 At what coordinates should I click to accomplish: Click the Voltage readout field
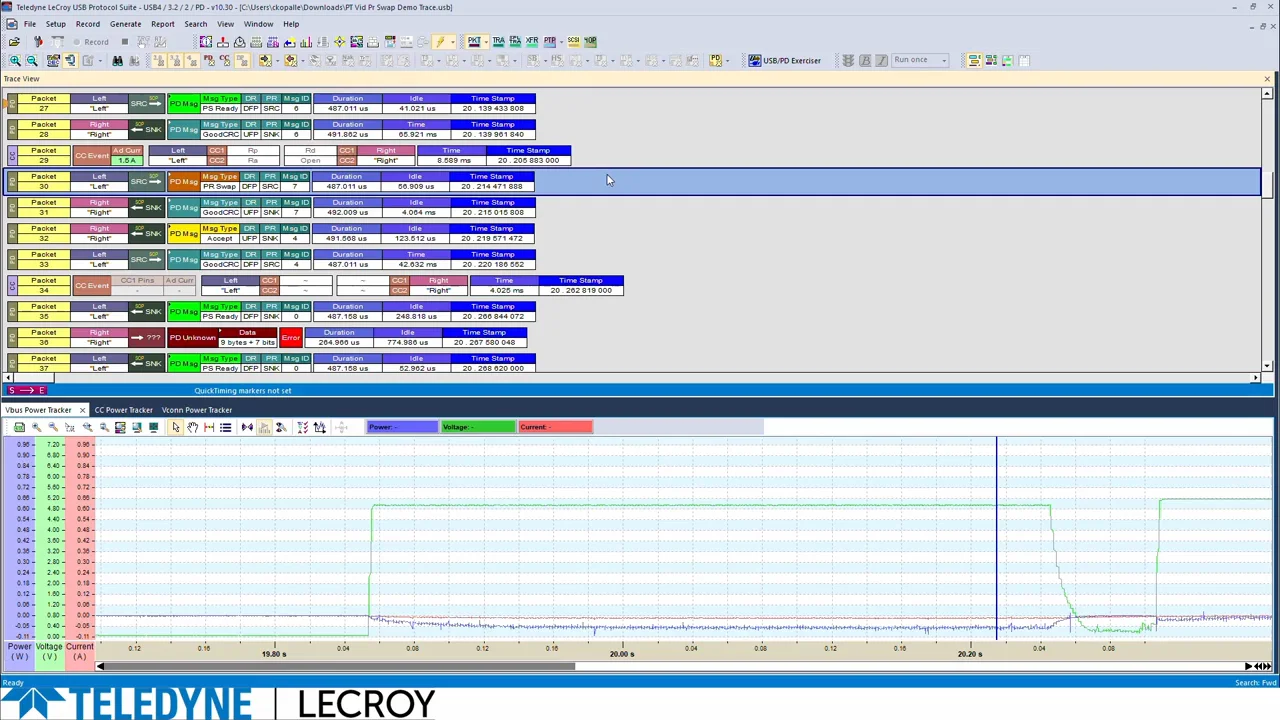point(478,427)
